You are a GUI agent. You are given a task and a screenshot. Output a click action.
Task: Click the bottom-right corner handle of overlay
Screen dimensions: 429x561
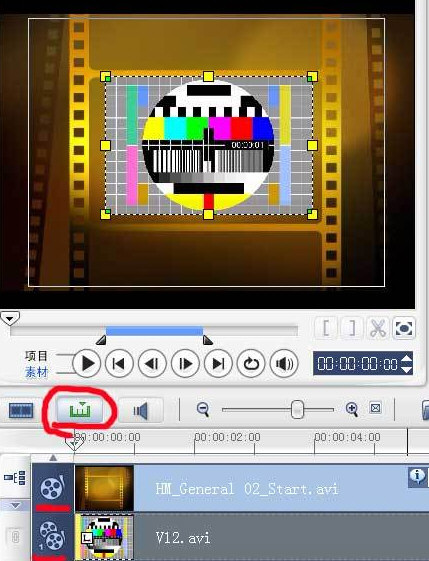(312, 214)
